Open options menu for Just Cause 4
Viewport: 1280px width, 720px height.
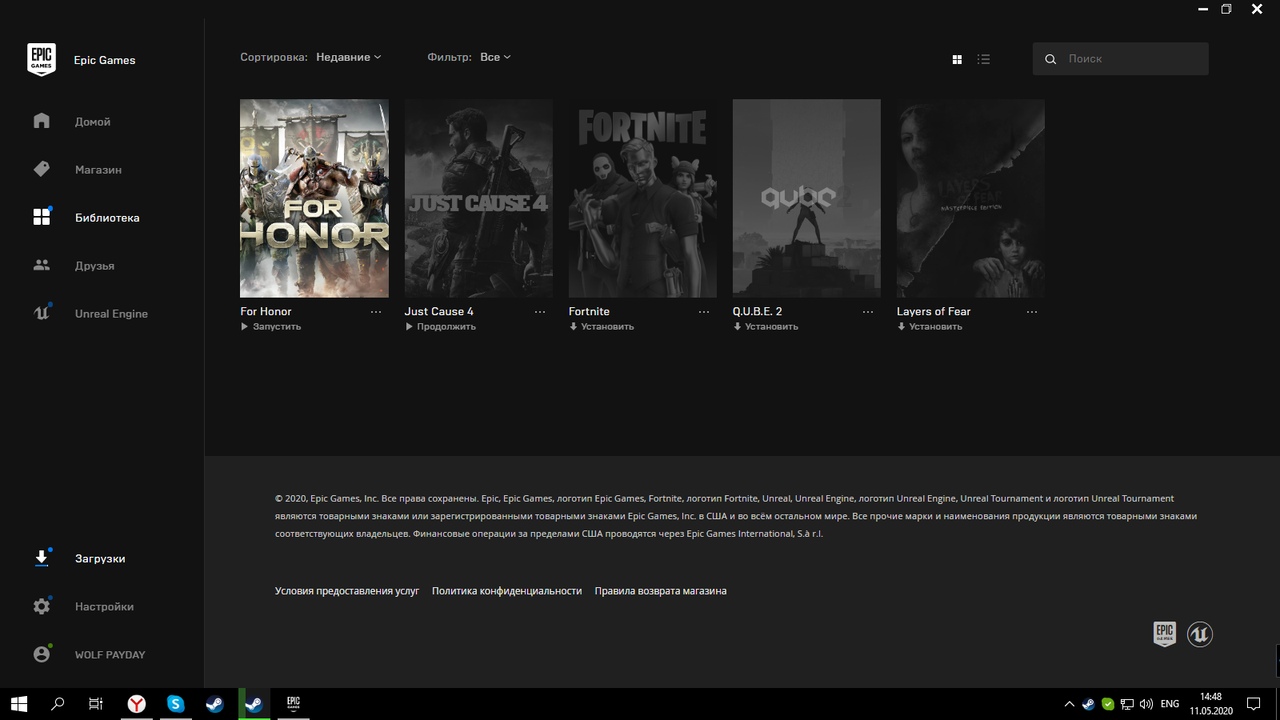click(540, 312)
